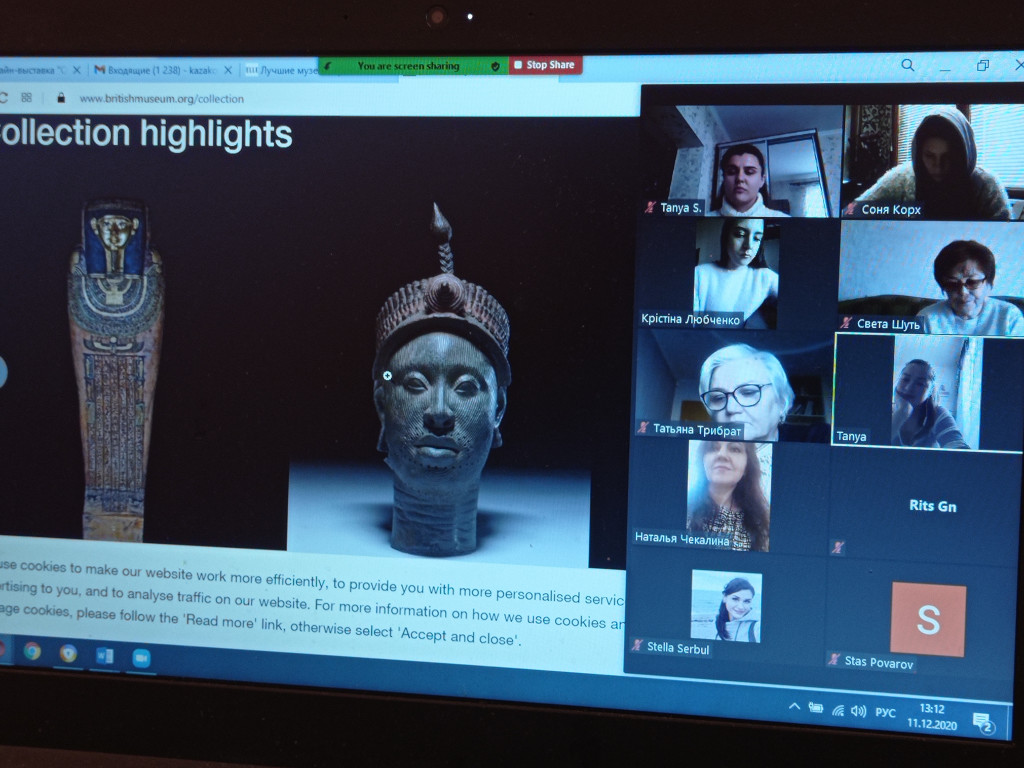
Task: Click the battery icon in the system tray
Action: [816, 707]
